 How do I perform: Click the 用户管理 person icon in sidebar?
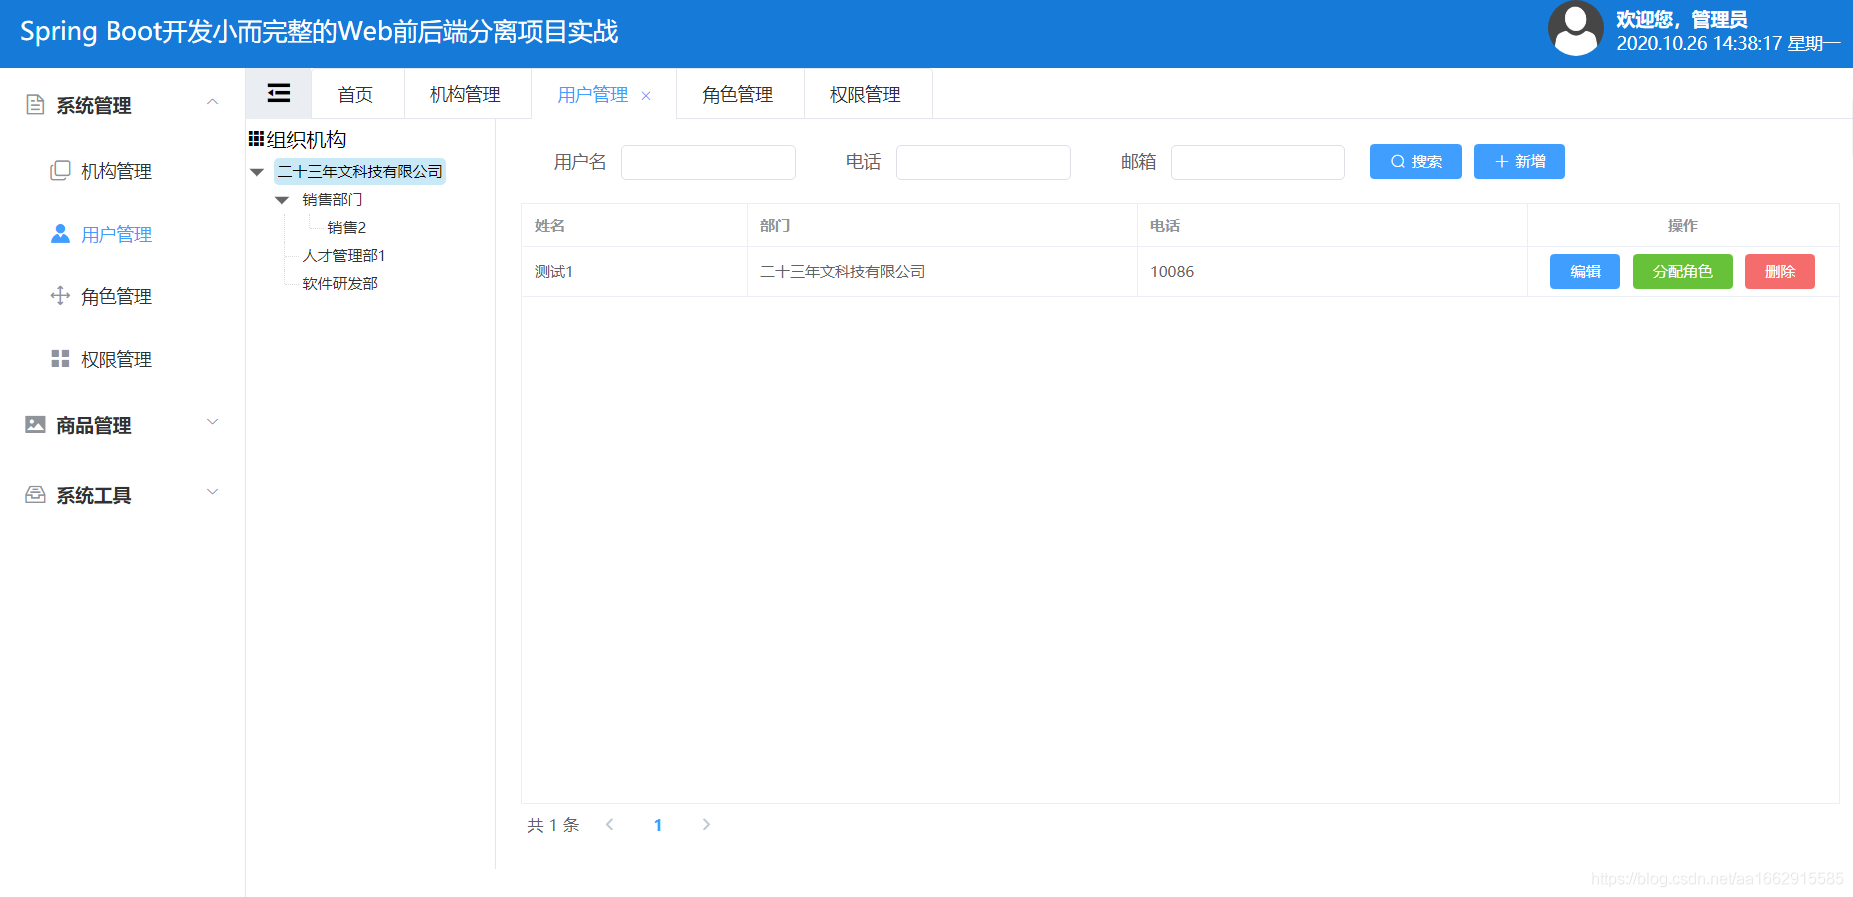[60, 234]
